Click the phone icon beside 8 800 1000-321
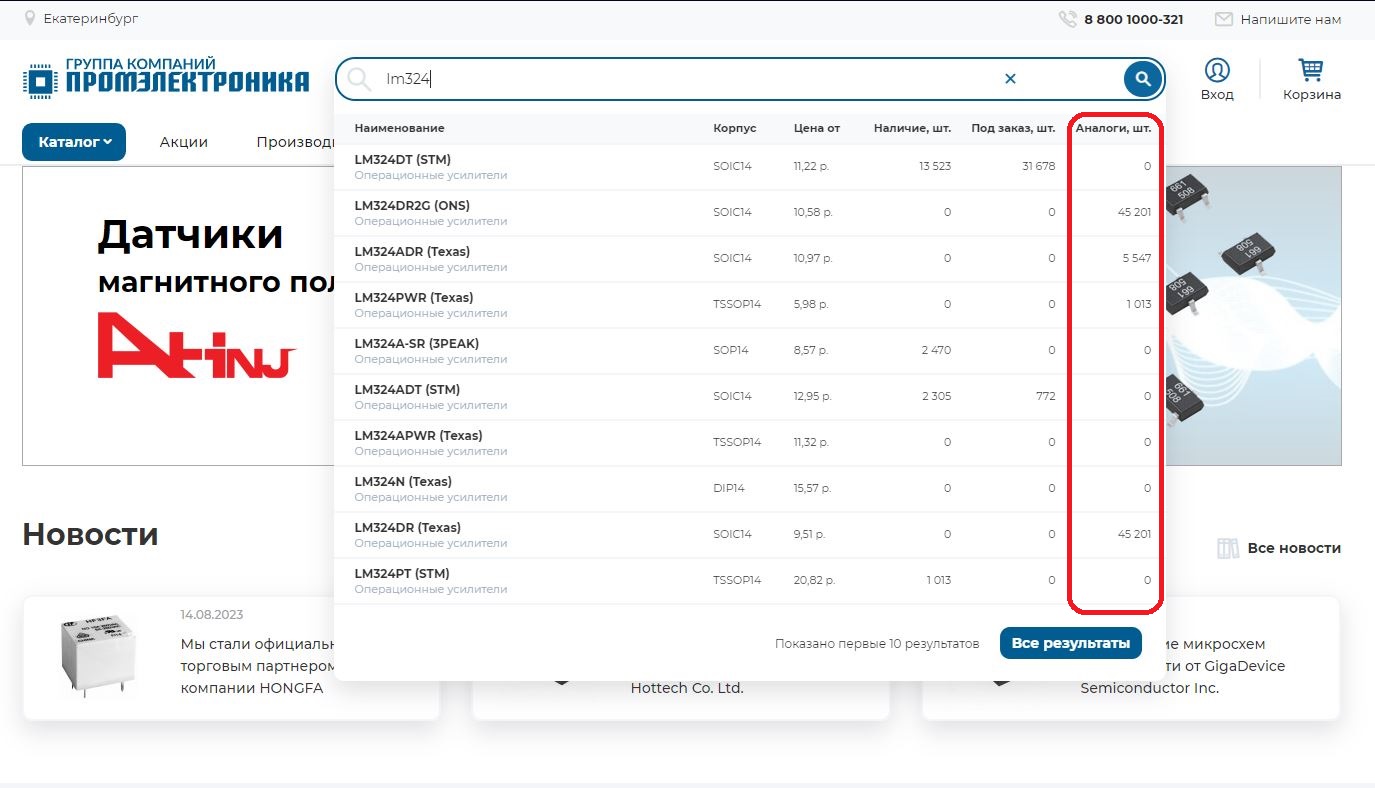The width and height of the screenshot is (1375, 788). pos(1067,19)
